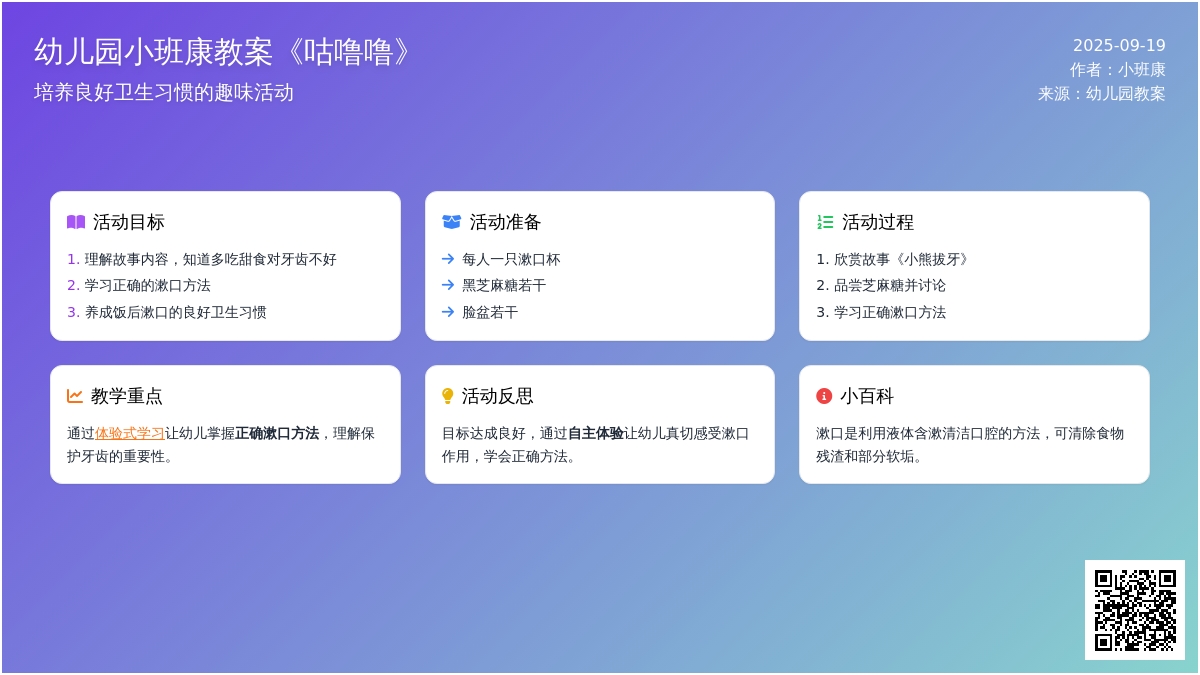
Task: Click the author text 作者：小班康
Action: 1117,69
